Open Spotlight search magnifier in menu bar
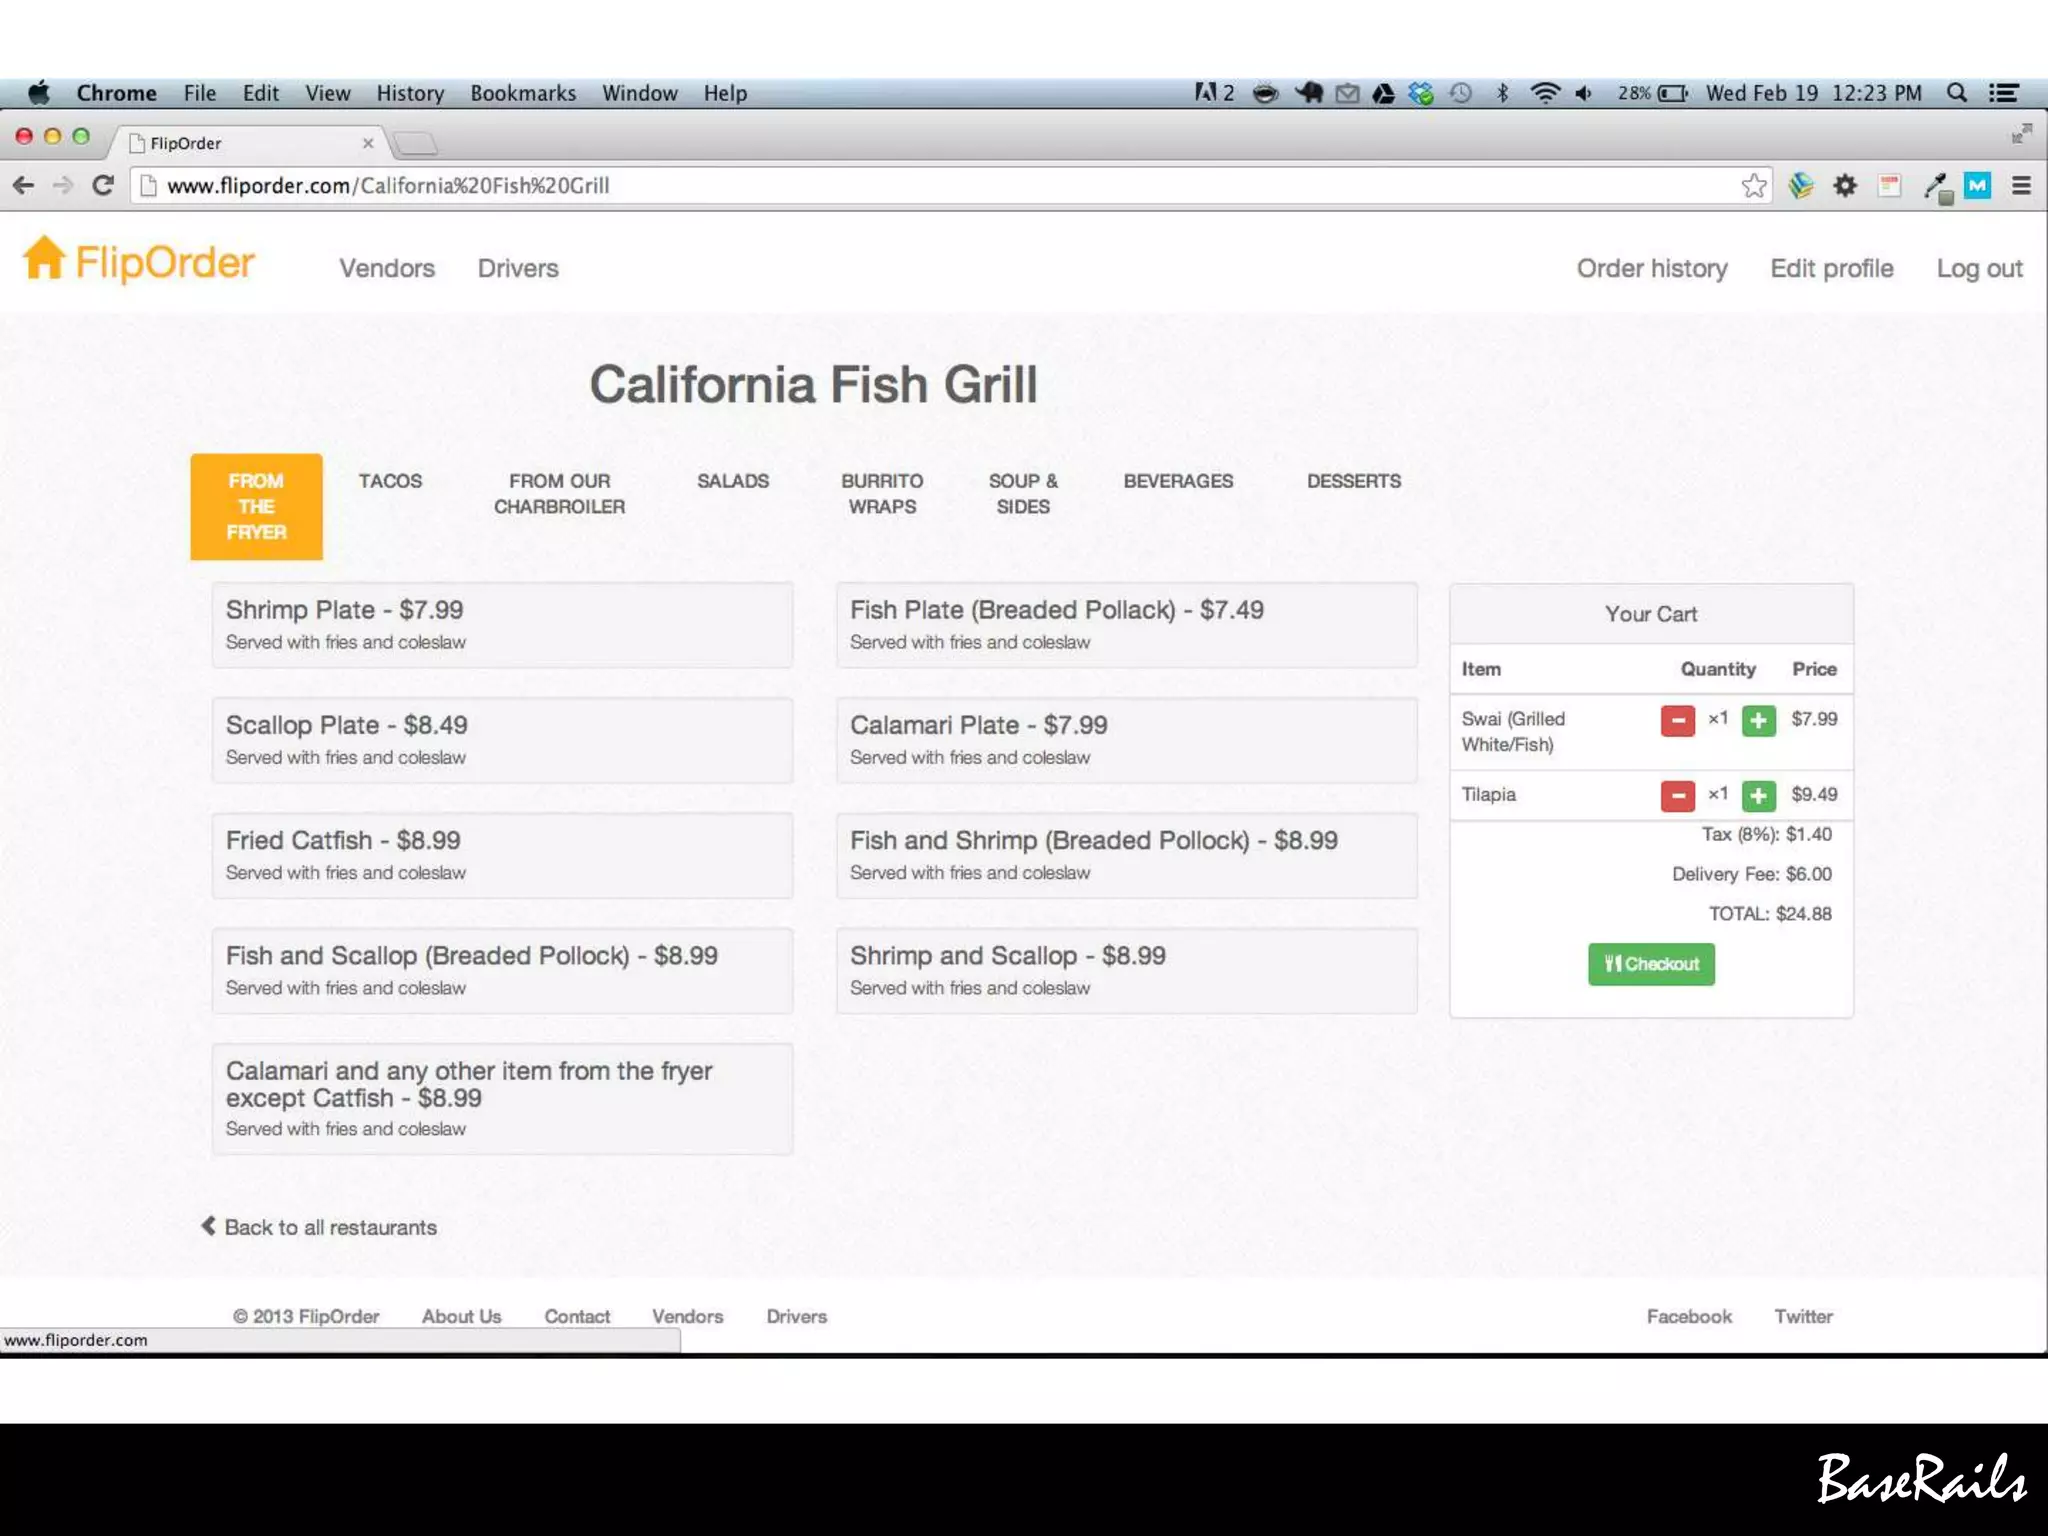 tap(1957, 93)
